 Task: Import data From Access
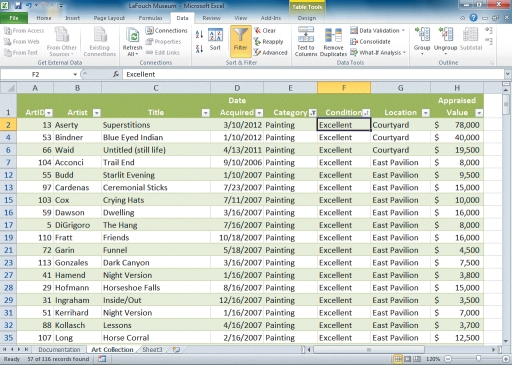(24, 31)
